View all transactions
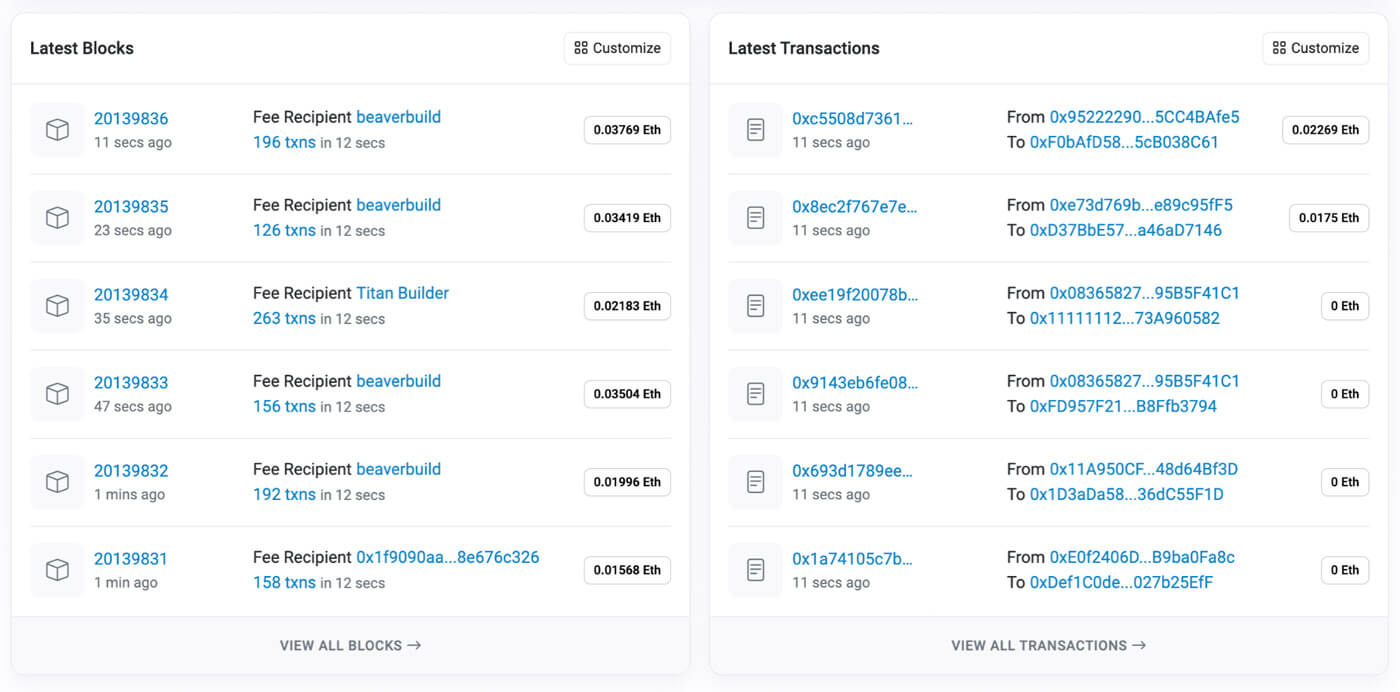The height and width of the screenshot is (692, 1400). coord(1048,646)
